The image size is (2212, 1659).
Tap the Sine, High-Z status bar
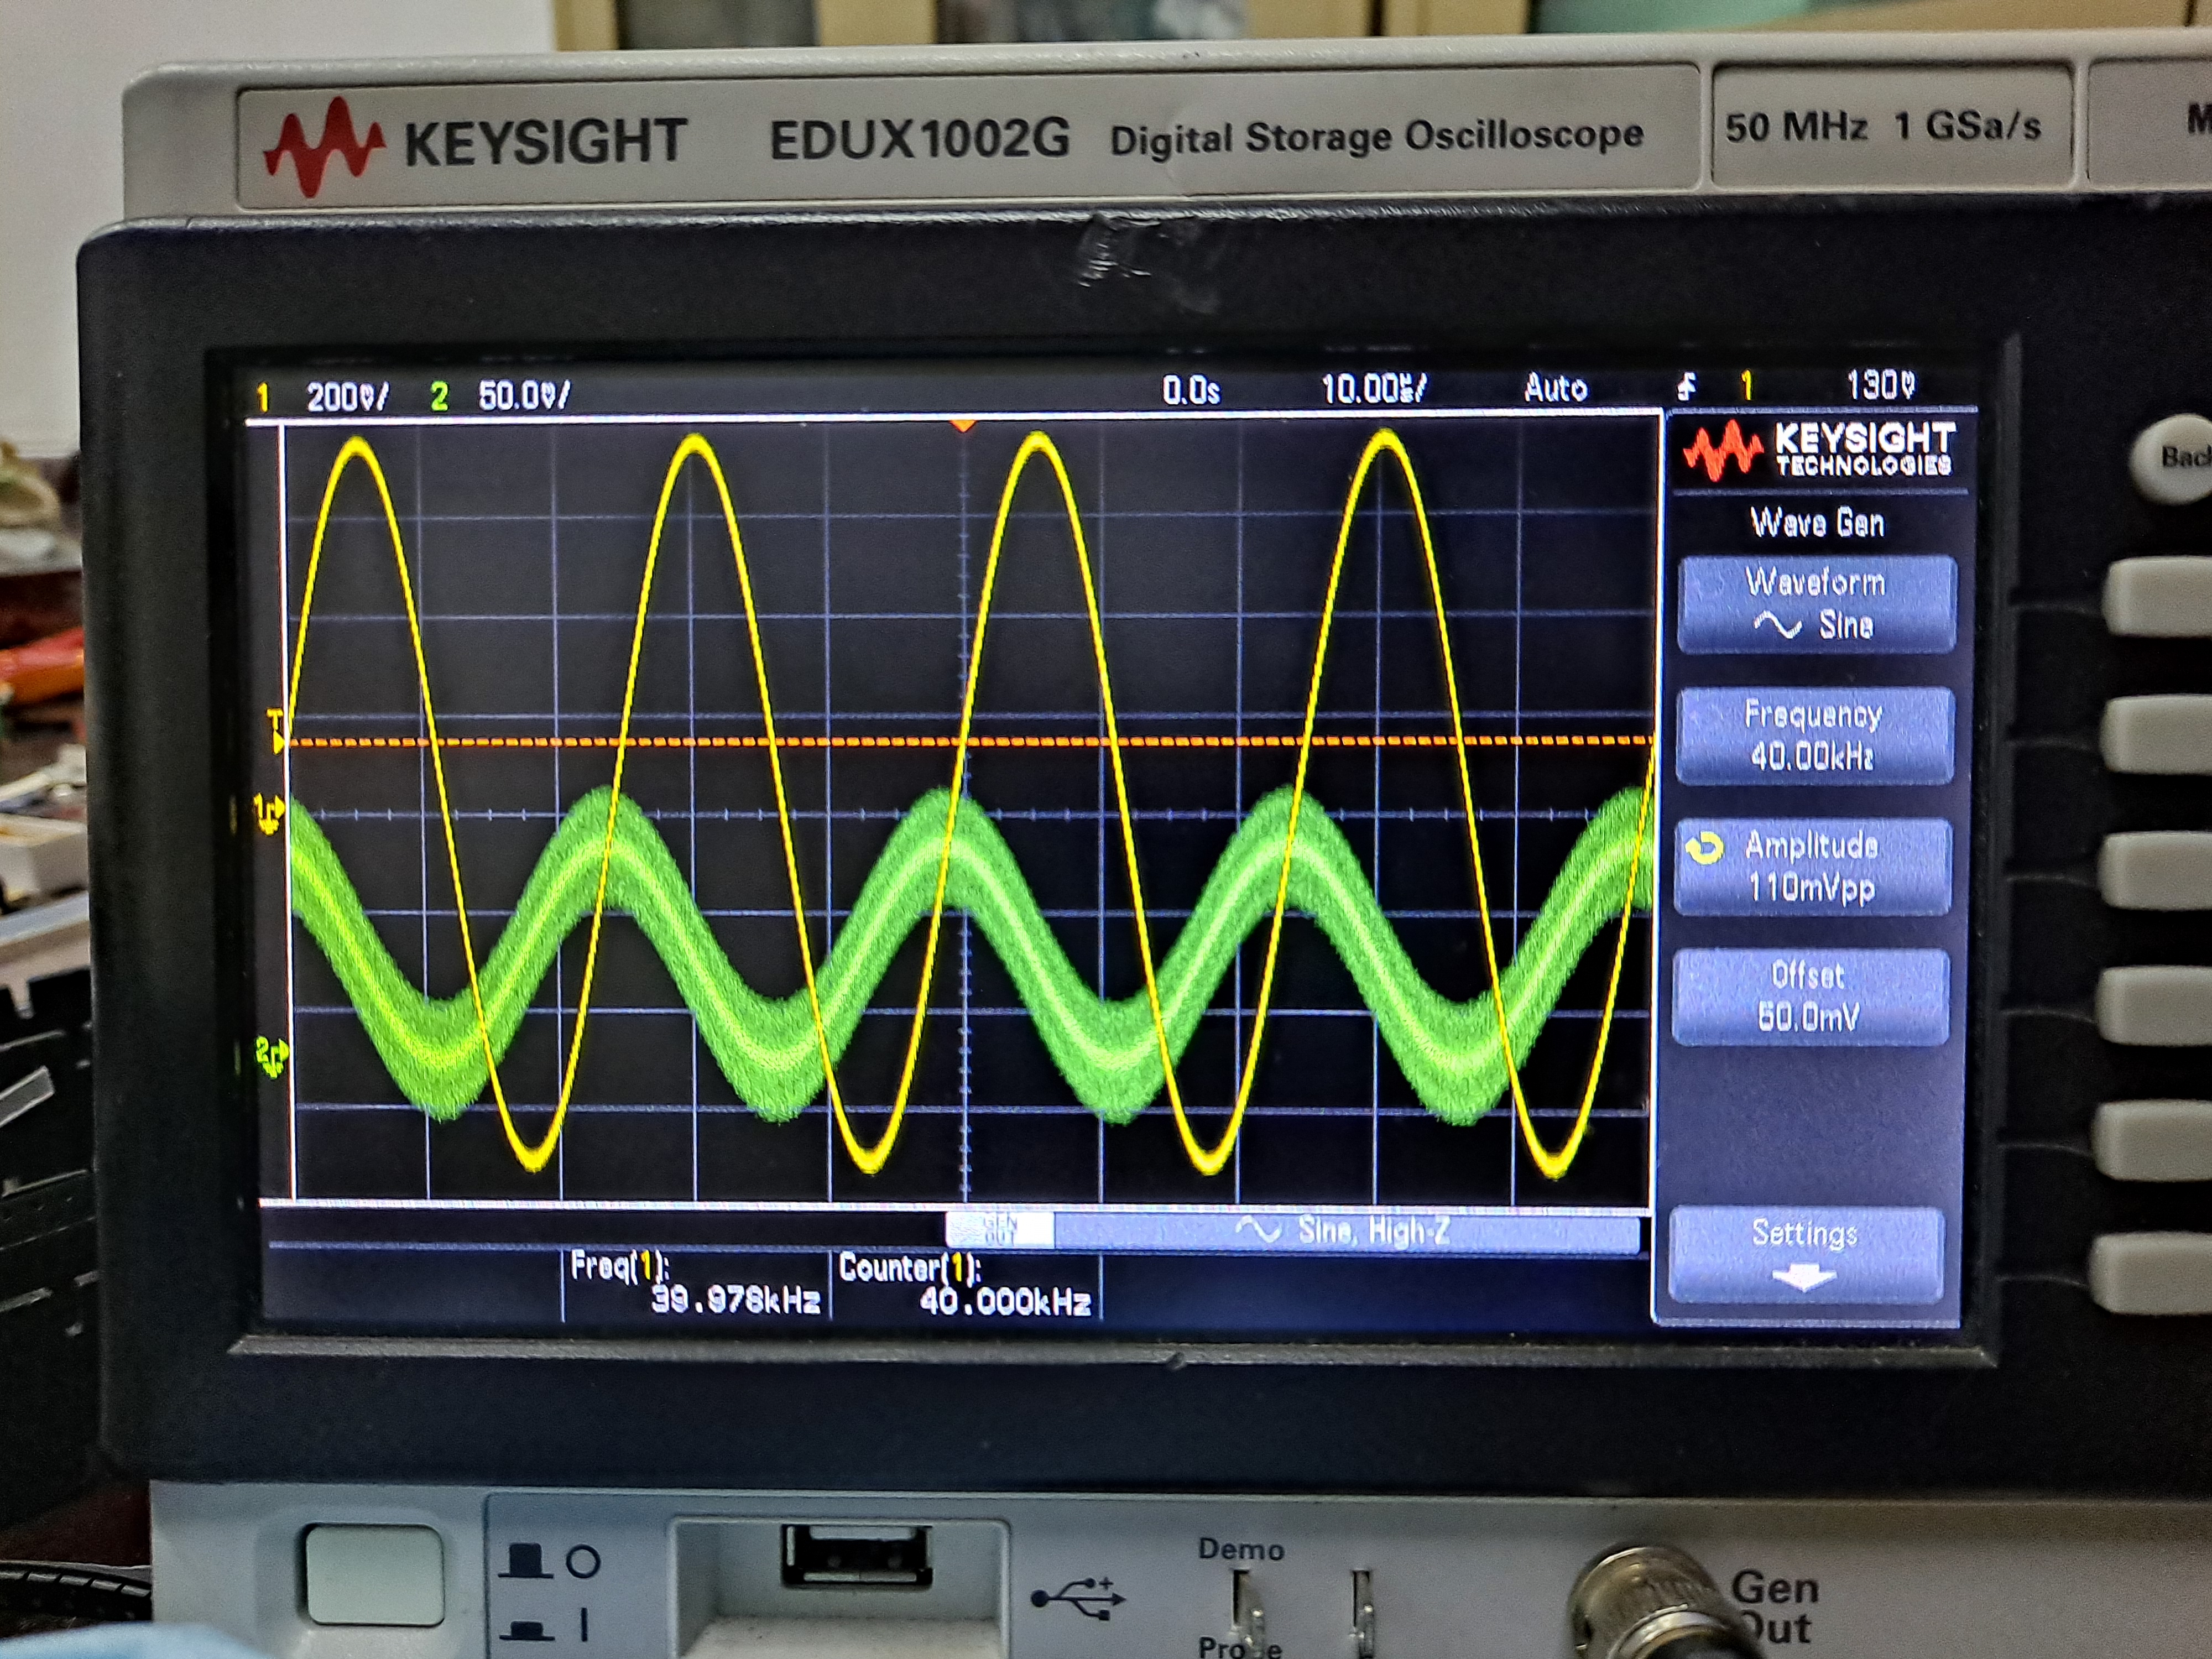coord(1345,1231)
